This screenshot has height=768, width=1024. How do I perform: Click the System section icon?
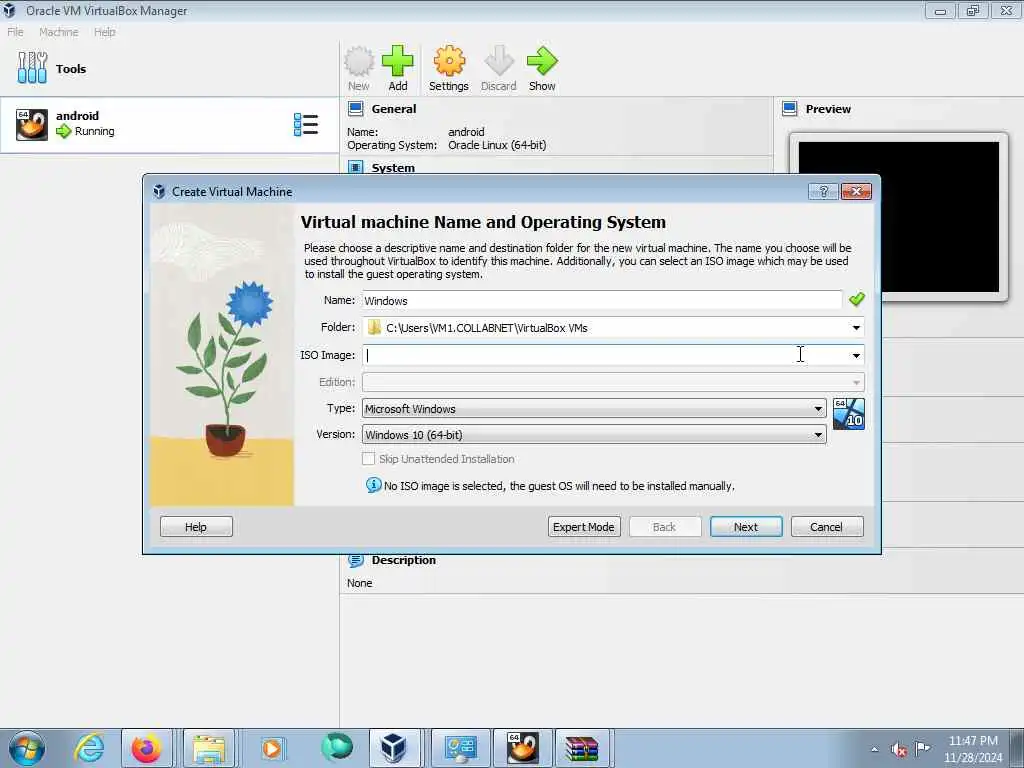tap(355, 167)
